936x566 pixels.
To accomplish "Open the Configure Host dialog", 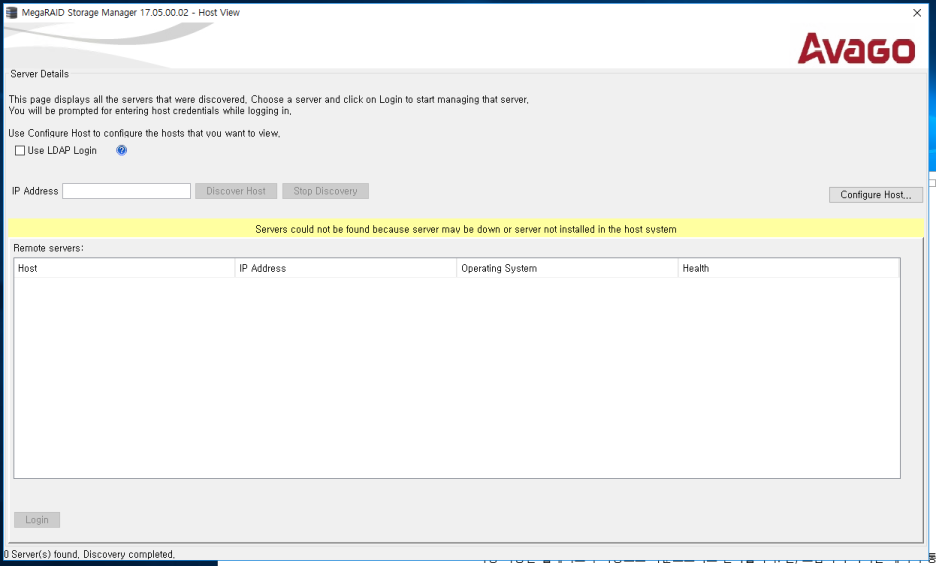I will pos(876,195).
